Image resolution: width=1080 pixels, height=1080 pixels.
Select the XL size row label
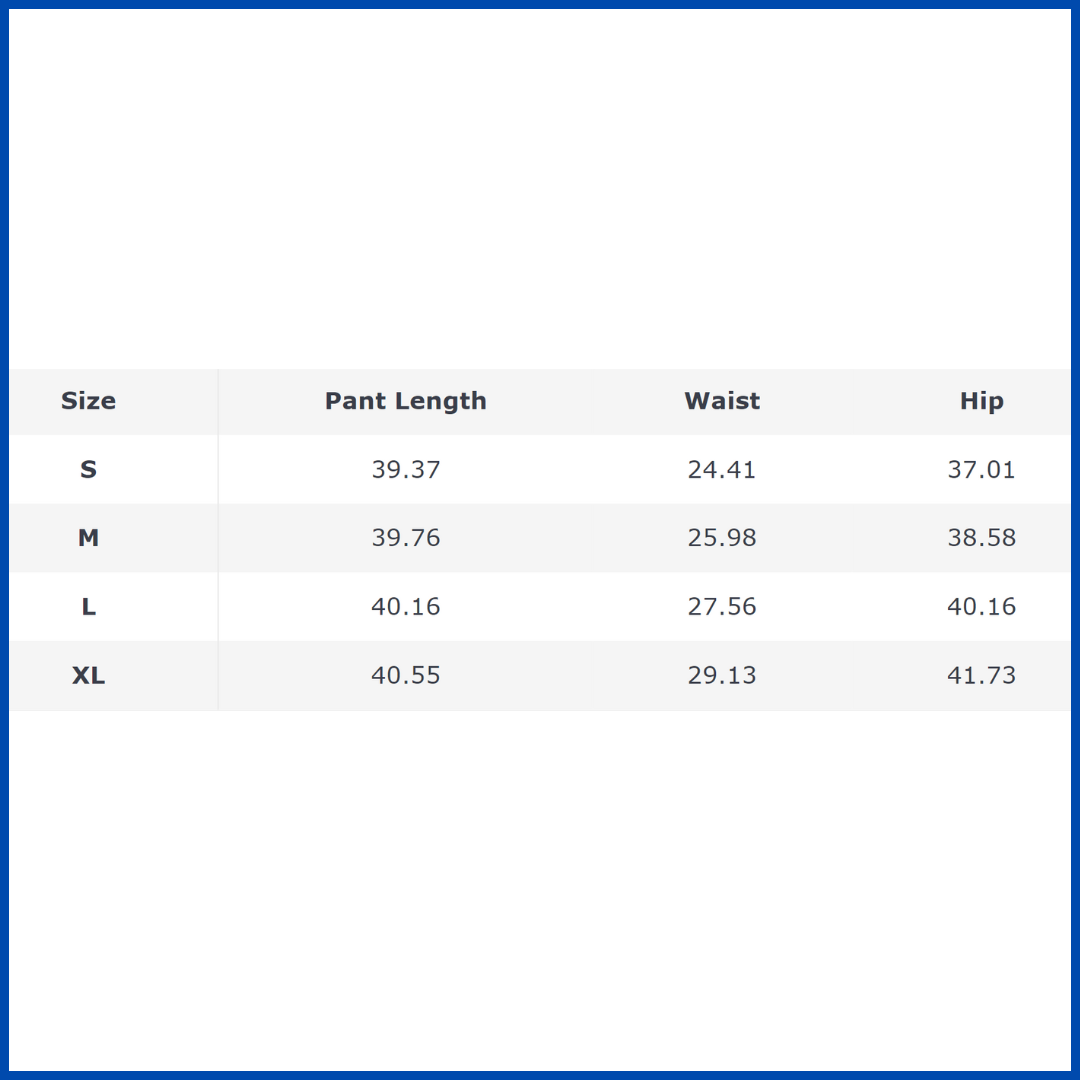click(88, 676)
